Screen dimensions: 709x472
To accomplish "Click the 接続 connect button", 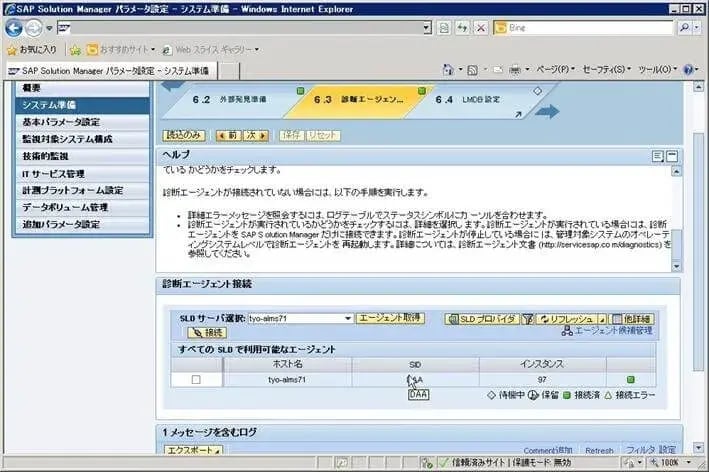I will click(x=207, y=333).
